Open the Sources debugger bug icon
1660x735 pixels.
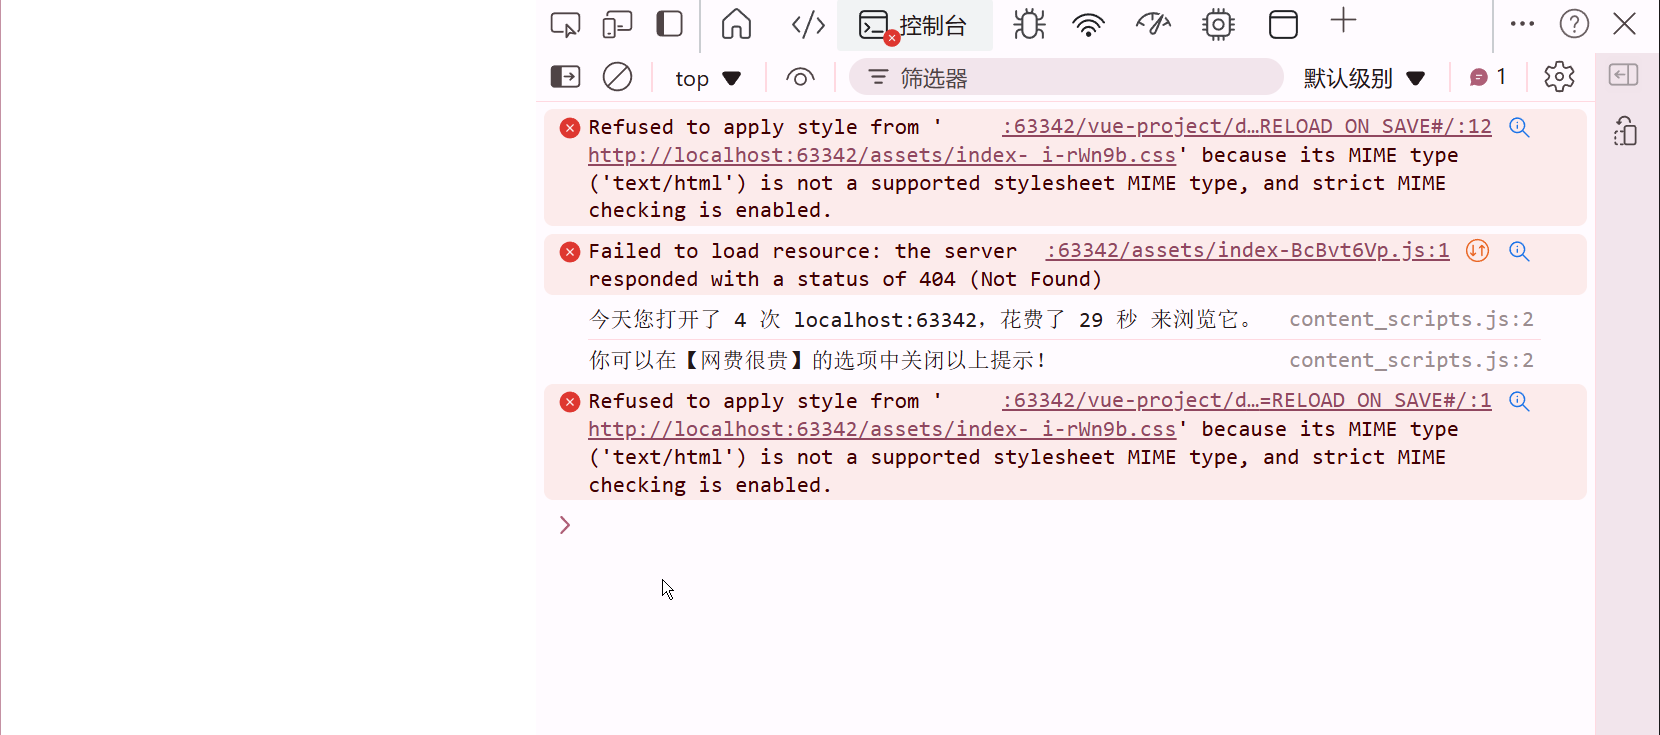pos(1028,24)
